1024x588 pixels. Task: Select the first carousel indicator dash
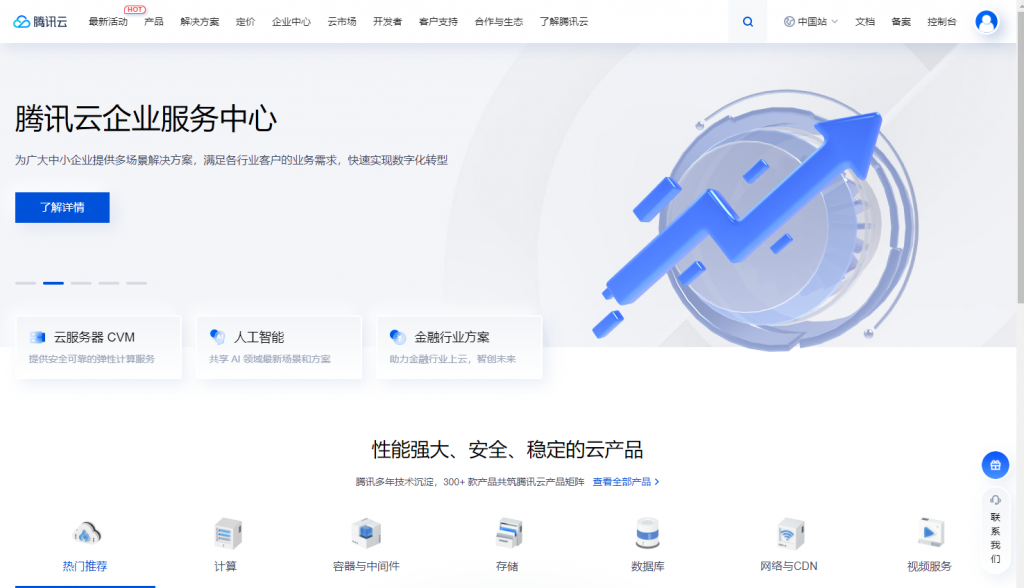point(25,283)
